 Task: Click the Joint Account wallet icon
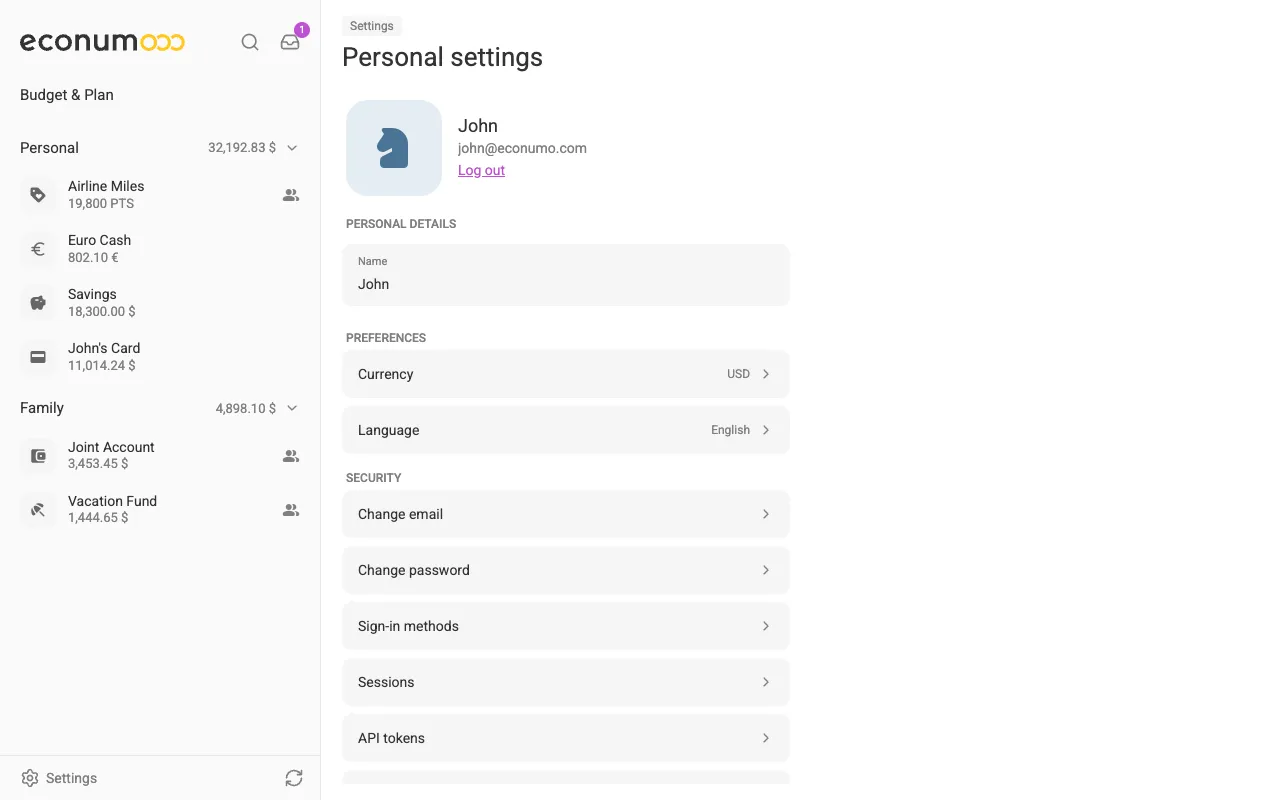38,456
